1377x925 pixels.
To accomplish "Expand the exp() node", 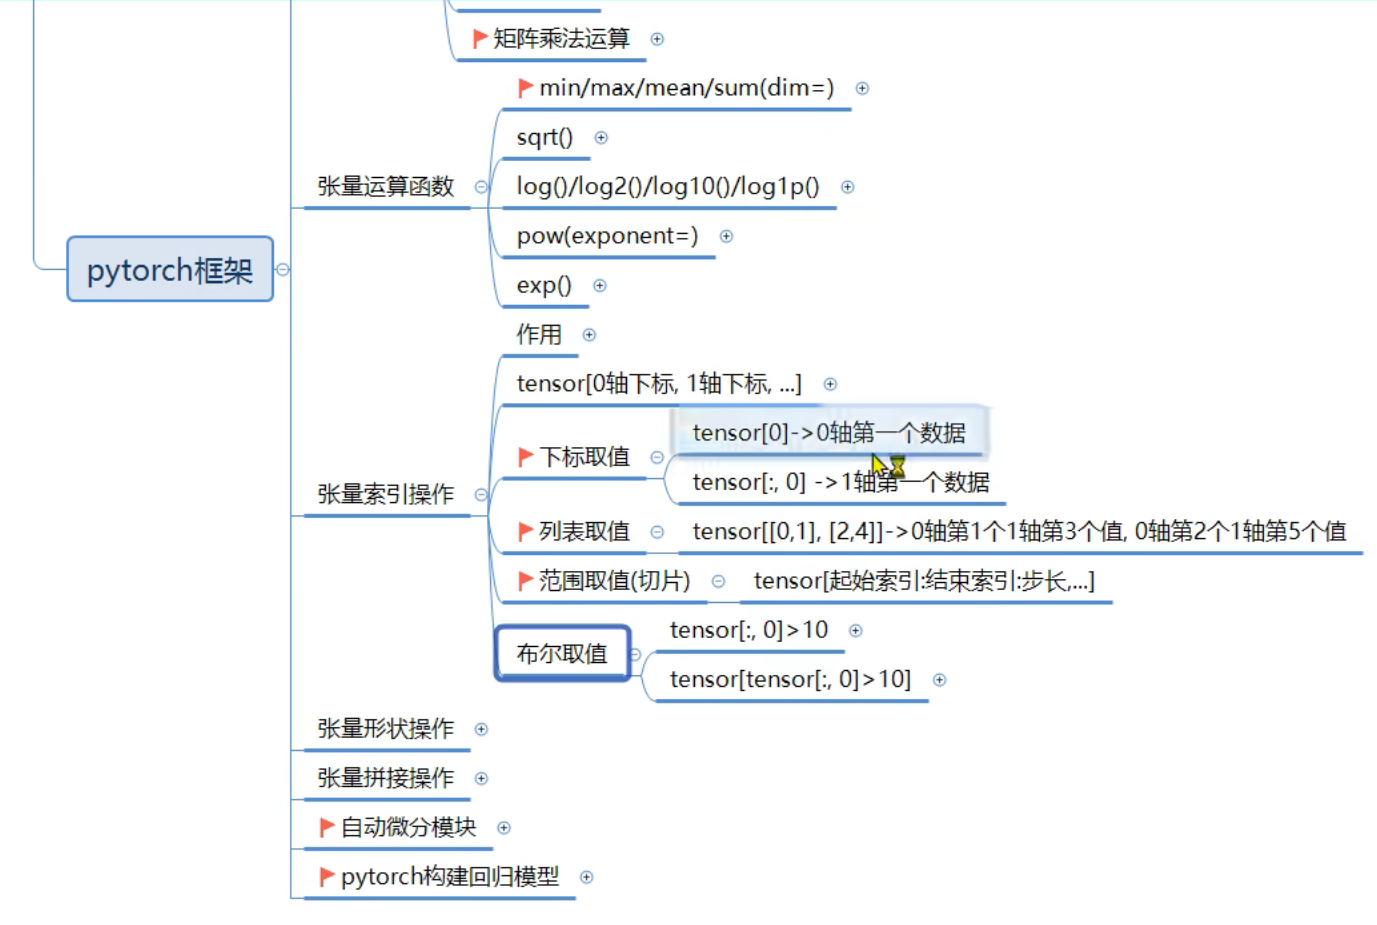I will point(600,285).
